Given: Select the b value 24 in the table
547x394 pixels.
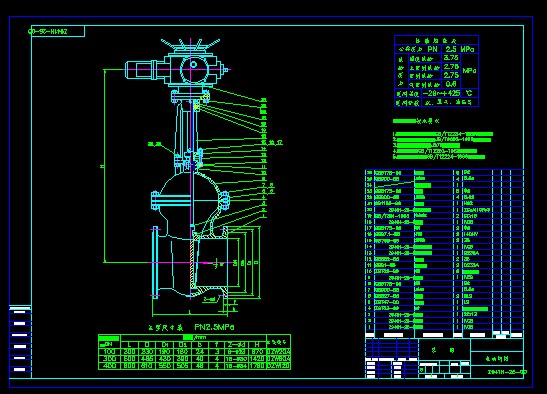Looking at the screenshot, I should [200, 351].
